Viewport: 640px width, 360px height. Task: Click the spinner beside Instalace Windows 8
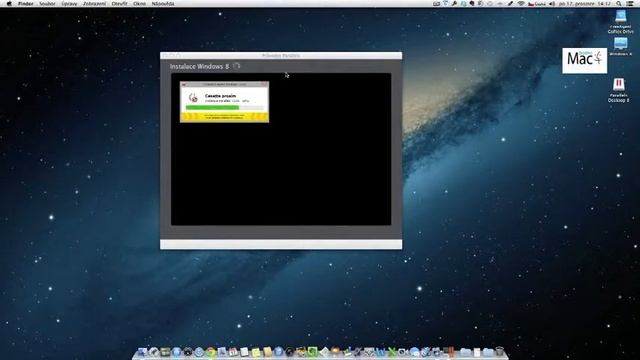236,66
